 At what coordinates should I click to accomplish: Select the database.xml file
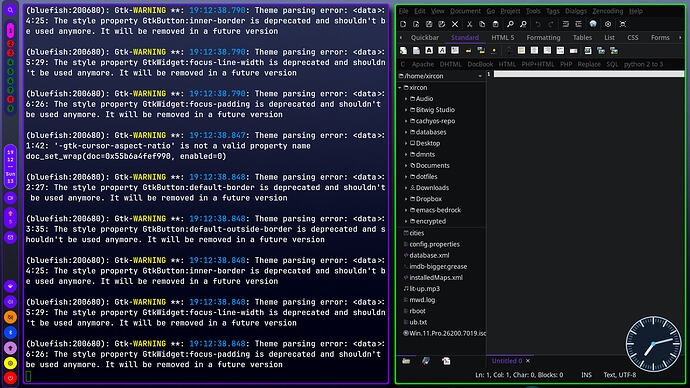429,255
